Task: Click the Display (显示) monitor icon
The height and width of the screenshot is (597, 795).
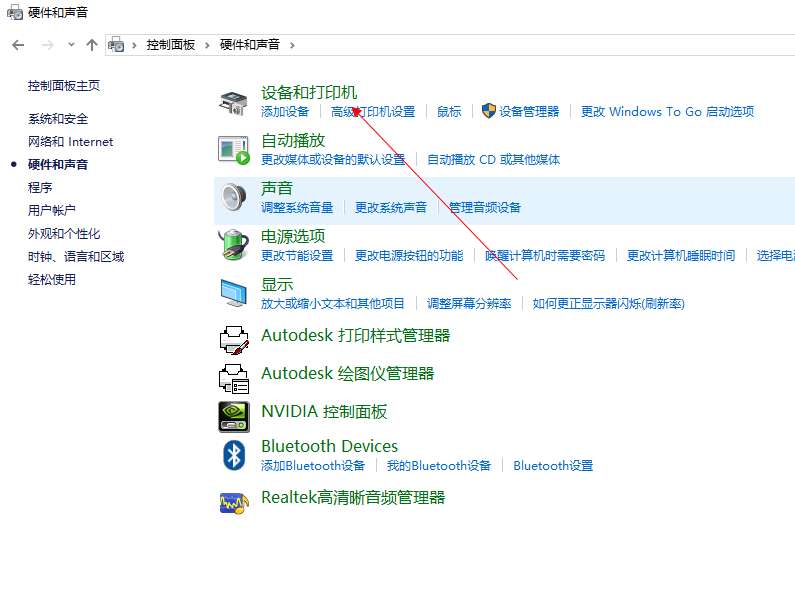Action: point(234,293)
